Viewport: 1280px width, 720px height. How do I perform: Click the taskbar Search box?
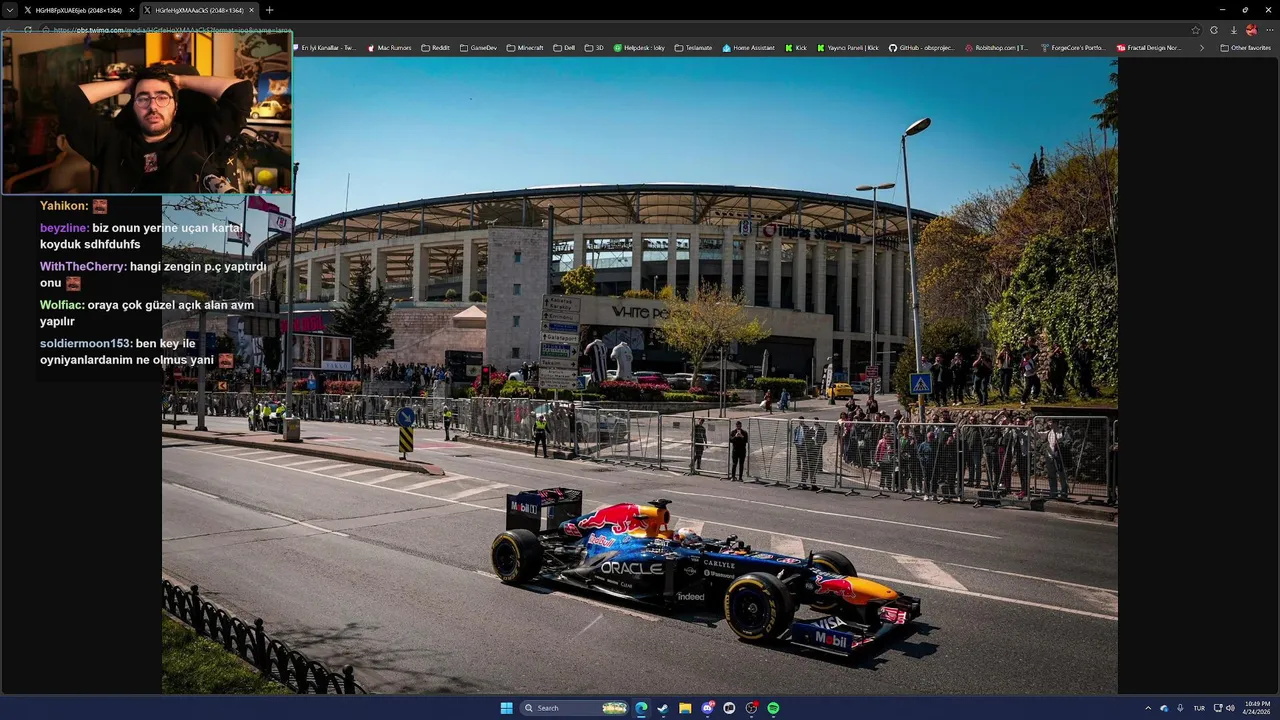click(575, 708)
